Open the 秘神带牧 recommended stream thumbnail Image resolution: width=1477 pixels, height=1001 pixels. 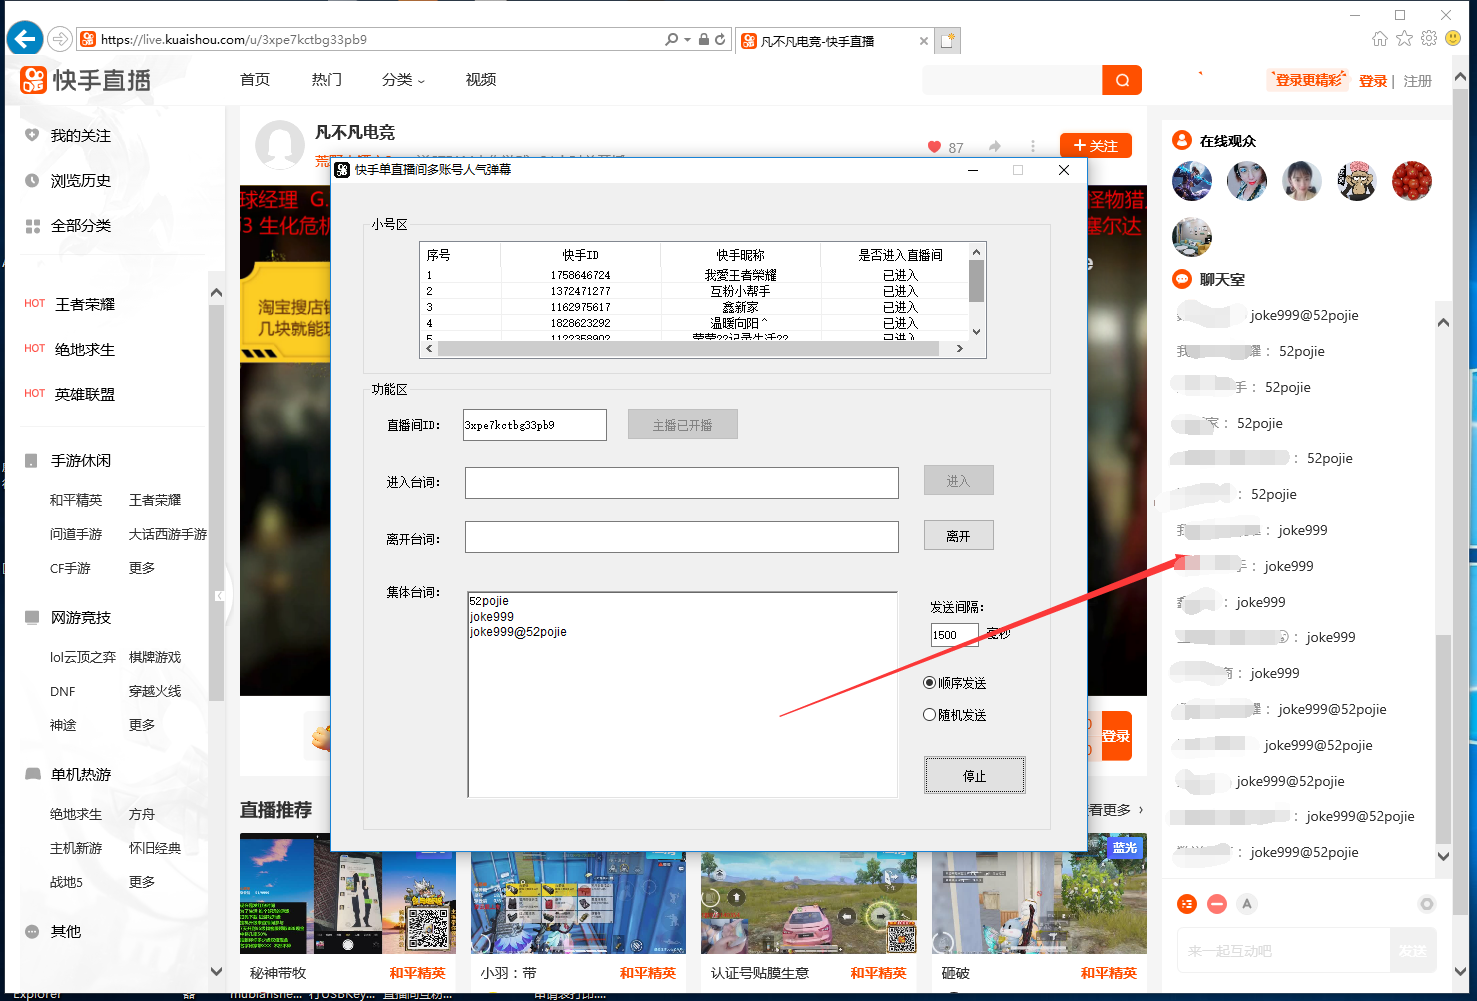pyautogui.click(x=348, y=893)
